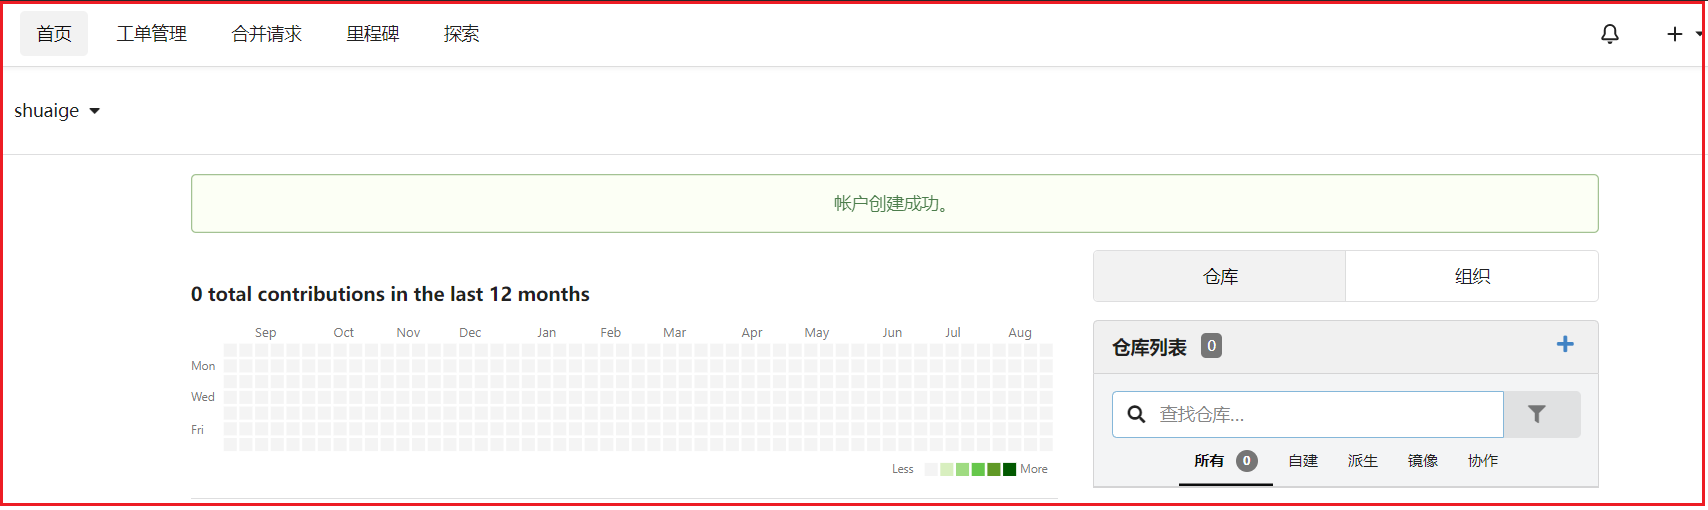The width and height of the screenshot is (1708, 510).
Task: Click the 0 count badge beside 仓库列表
Action: pyautogui.click(x=1211, y=346)
